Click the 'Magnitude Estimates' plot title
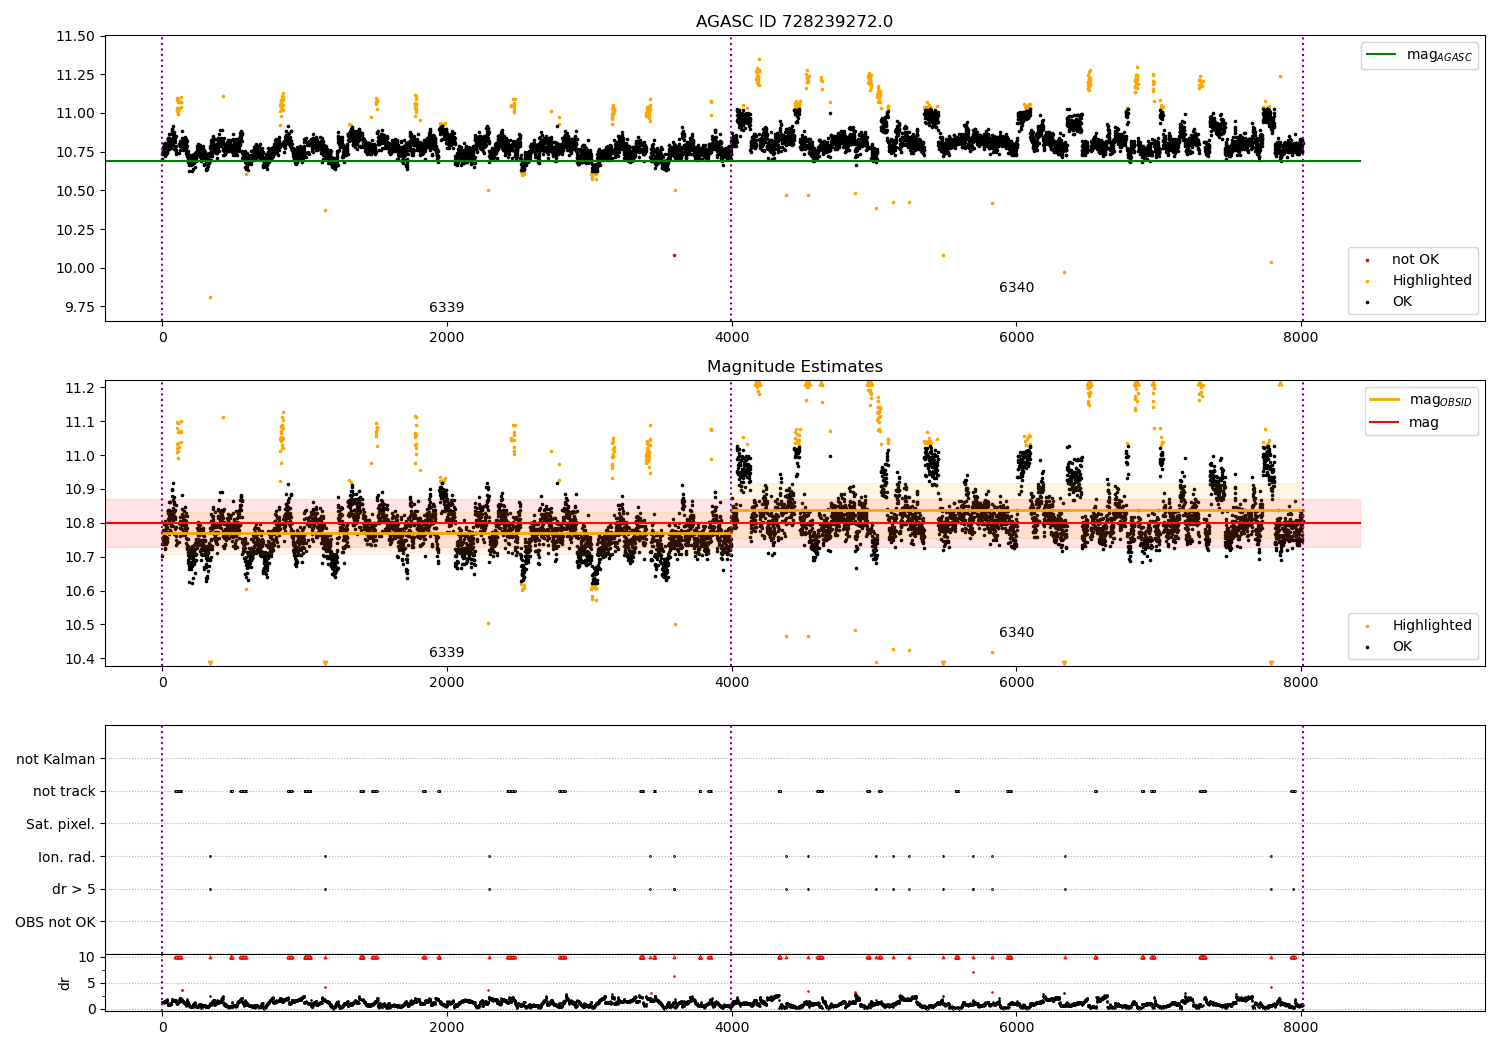 click(794, 367)
